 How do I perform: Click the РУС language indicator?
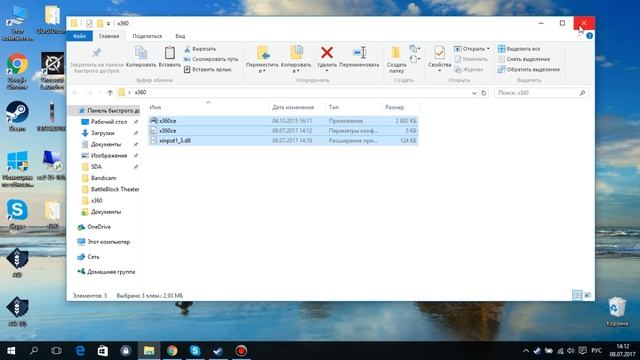596,351
